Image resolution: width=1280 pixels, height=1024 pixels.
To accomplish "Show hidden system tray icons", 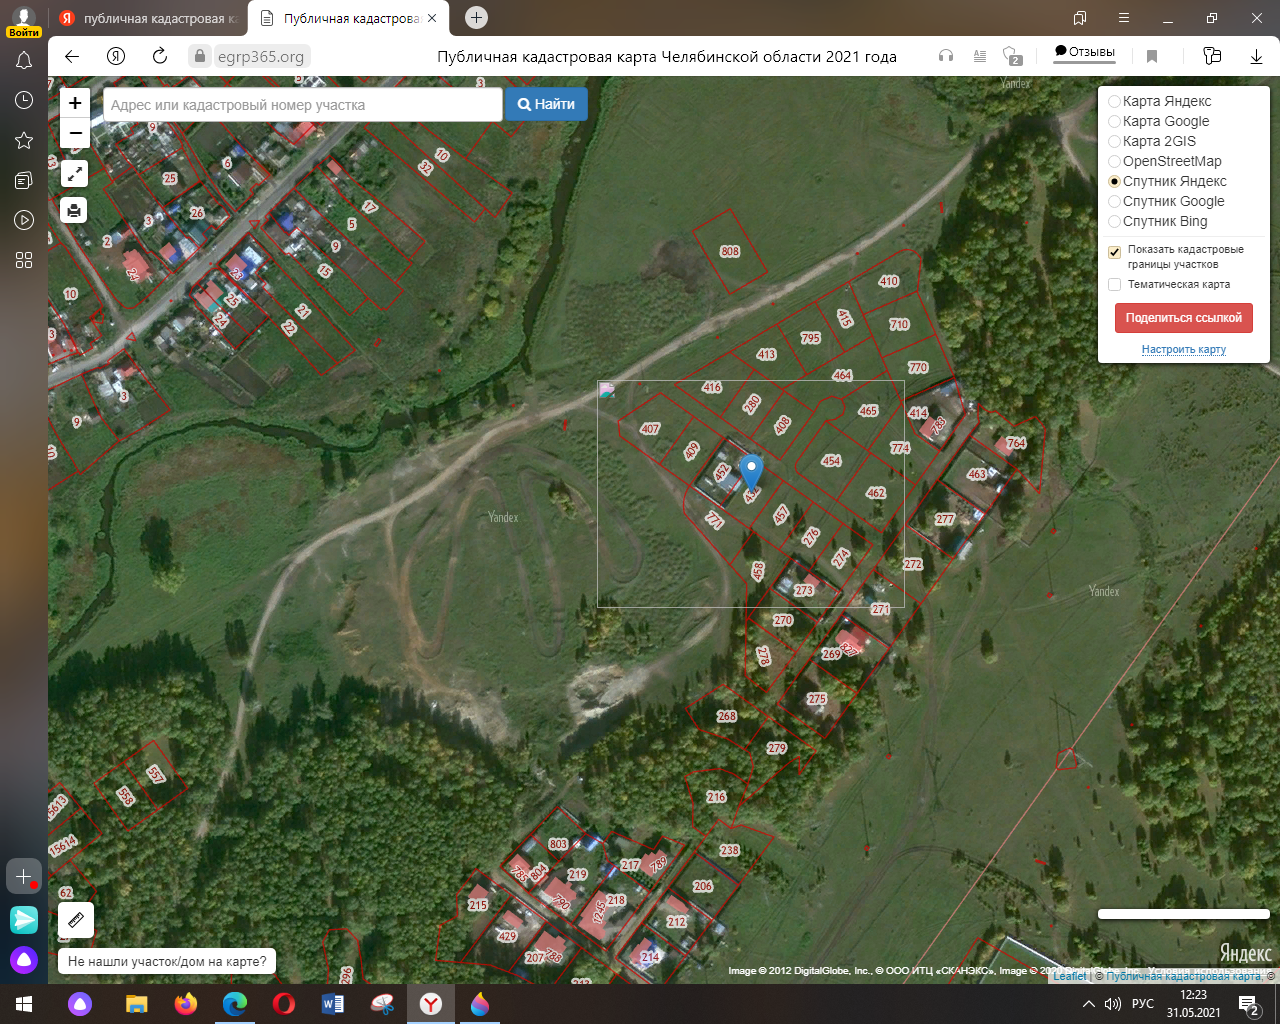I will tap(1089, 1004).
